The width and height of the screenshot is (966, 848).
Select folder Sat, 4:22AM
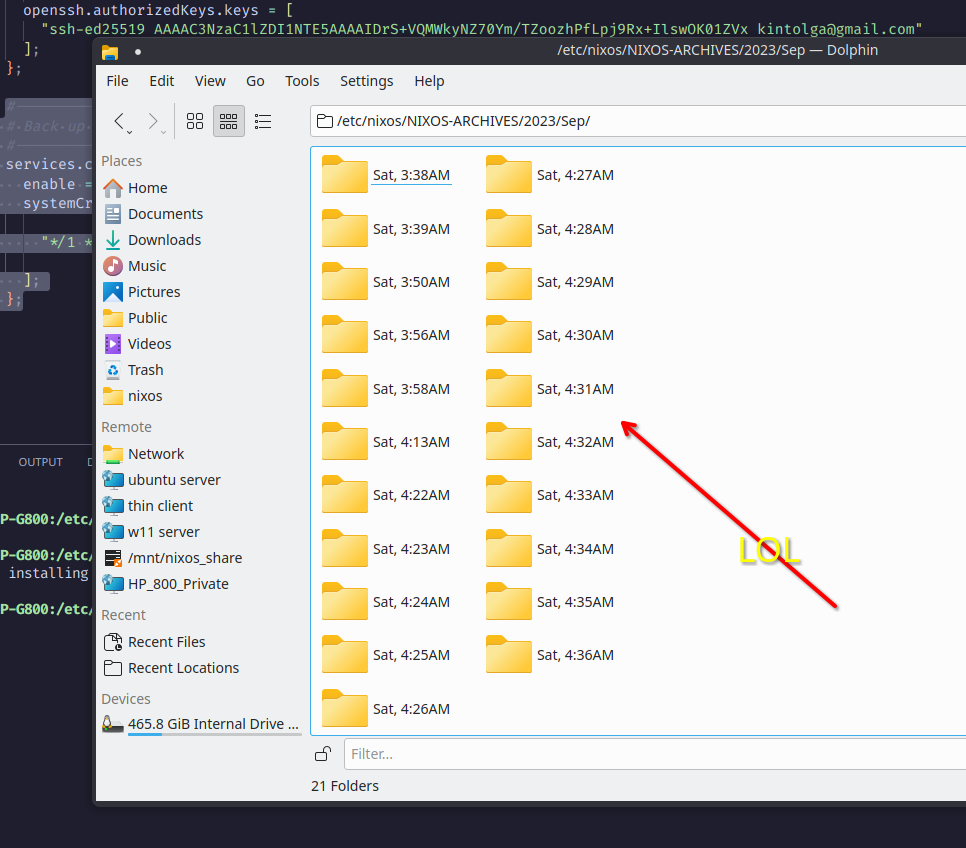click(386, 495)
